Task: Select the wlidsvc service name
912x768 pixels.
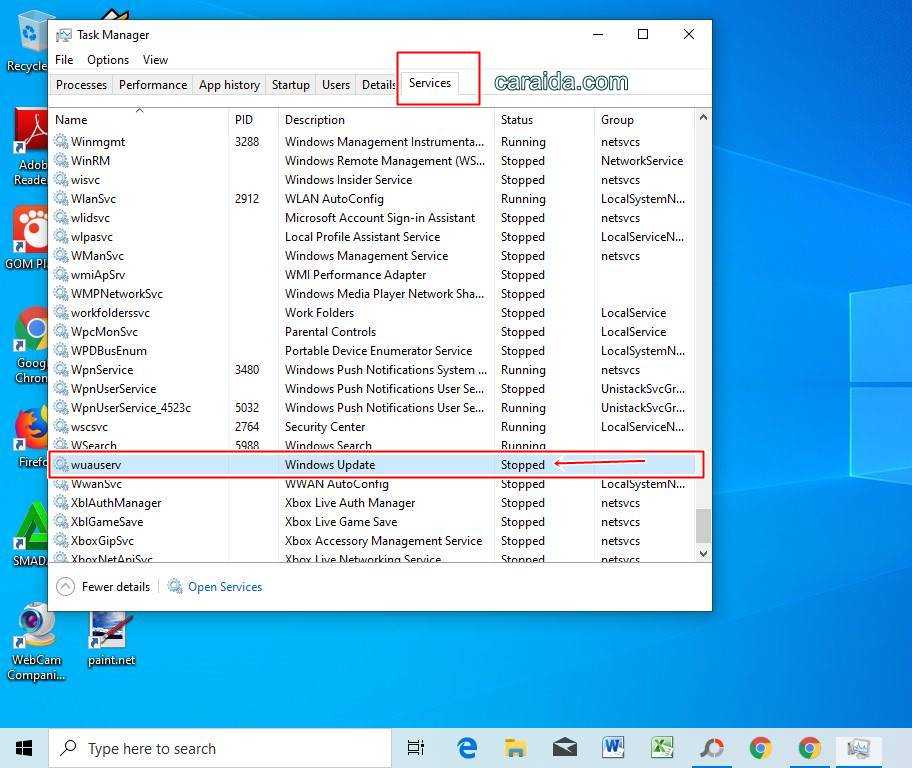Action: [90, 218]
